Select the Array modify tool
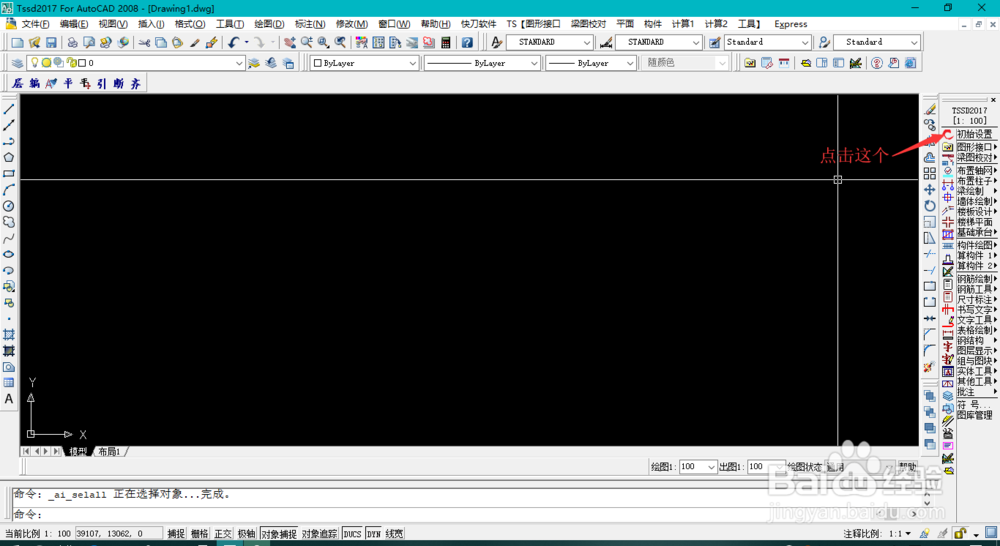This screenshot has height=546, width=1000. click(x=930, y=173)
